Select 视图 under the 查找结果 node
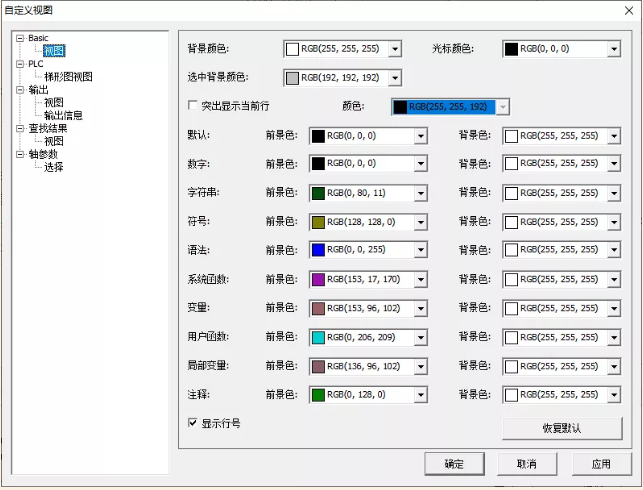The image size is (643, 490). click(54, 141)
